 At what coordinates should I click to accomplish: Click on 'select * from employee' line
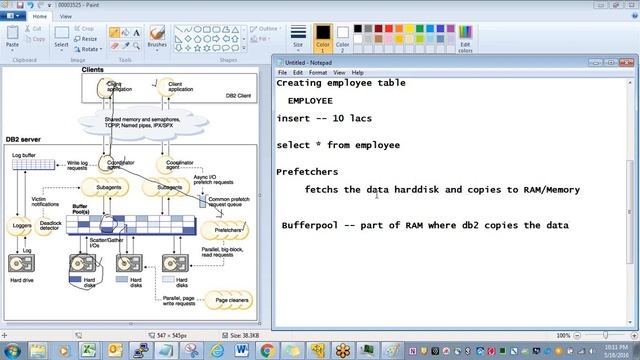pos(338,145)
